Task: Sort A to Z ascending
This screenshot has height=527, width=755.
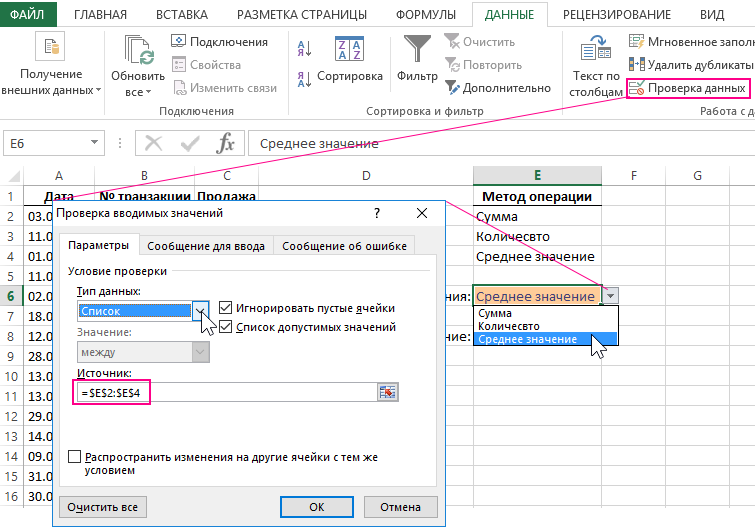Action: 304,48
